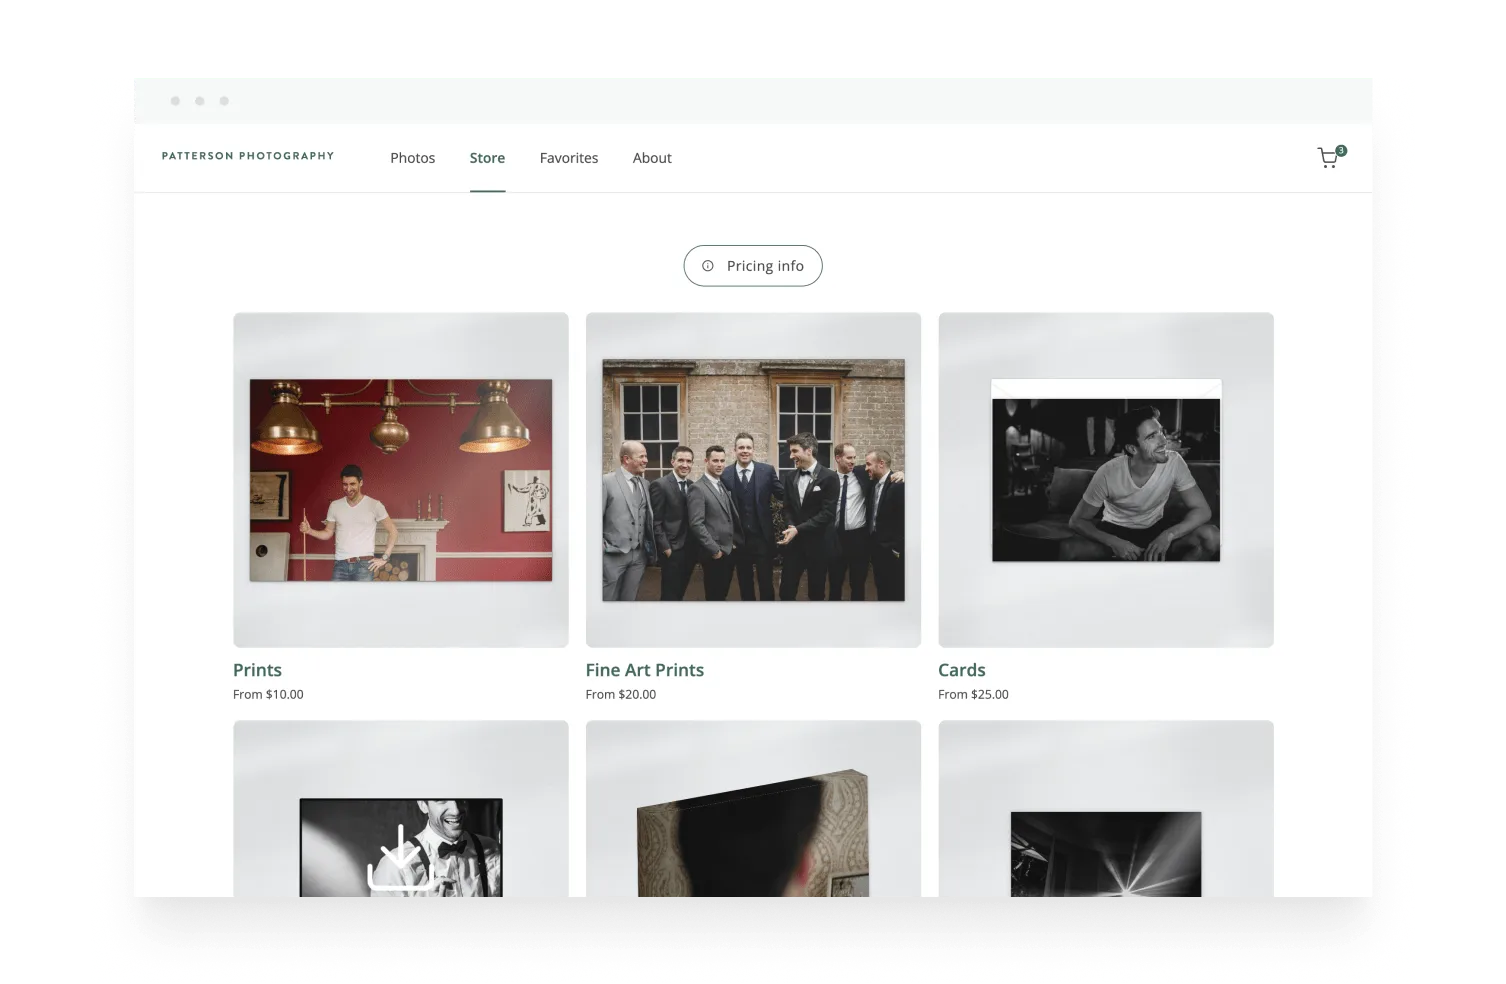Click the Pricing info button
This screenshot has width=1506, height=984.
[x=753, y=265]
